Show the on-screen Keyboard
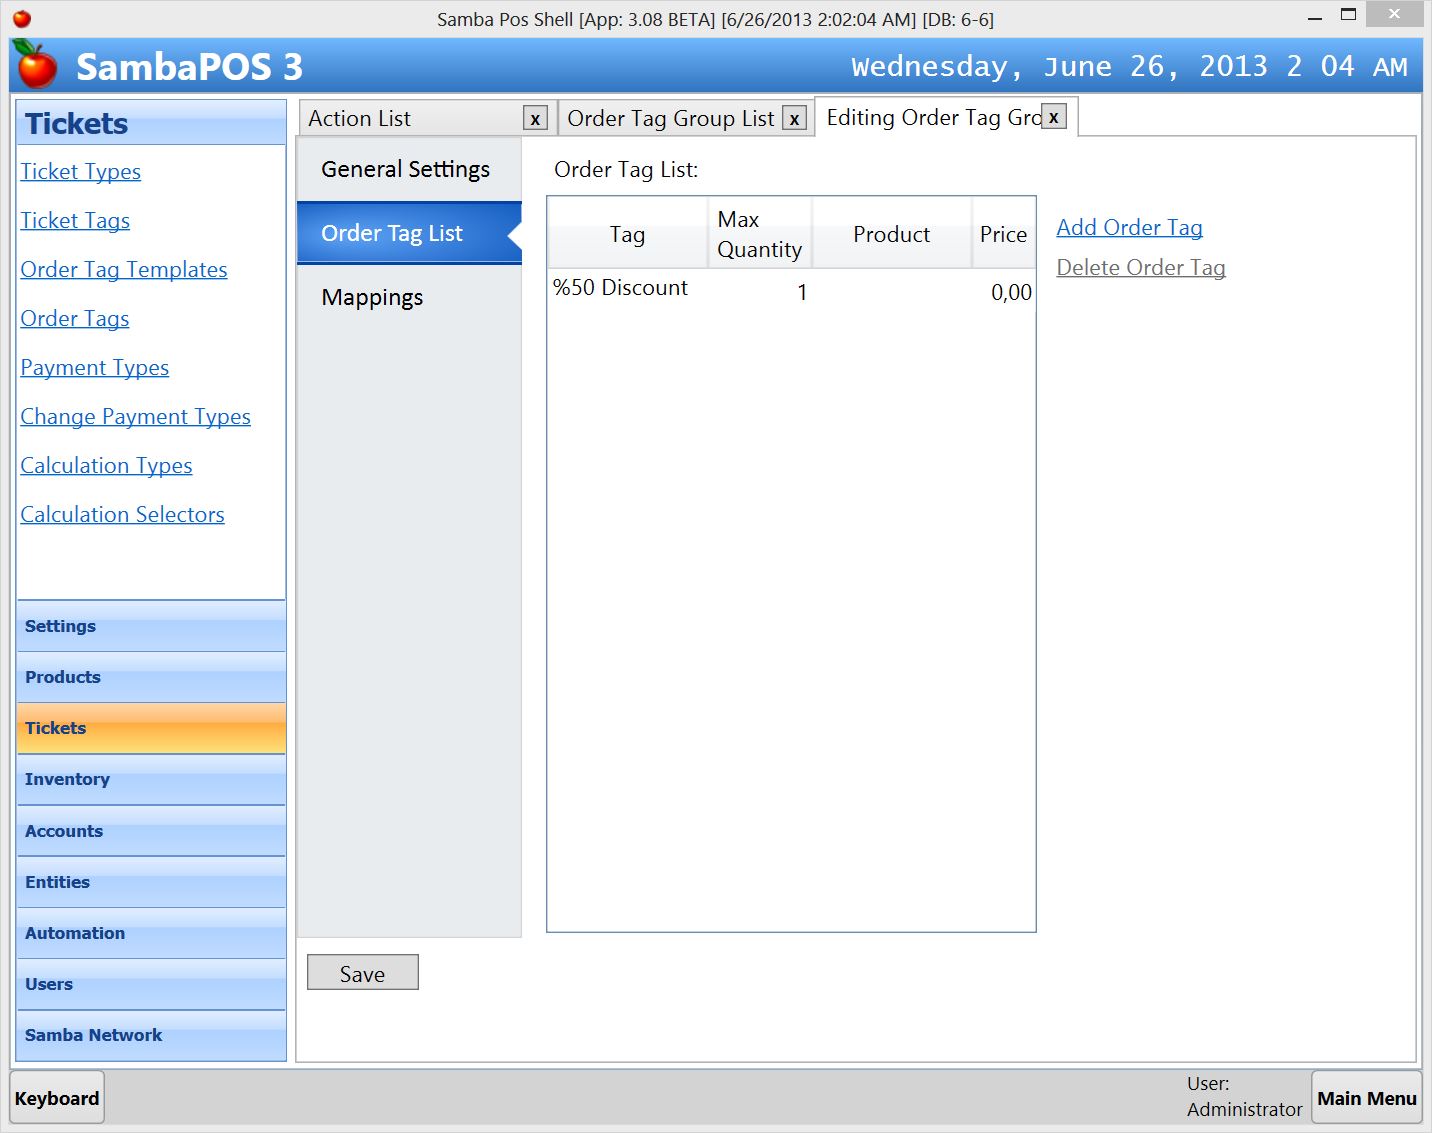The height and width of the screenshot is (1133, 1432). coord(57,1098)
